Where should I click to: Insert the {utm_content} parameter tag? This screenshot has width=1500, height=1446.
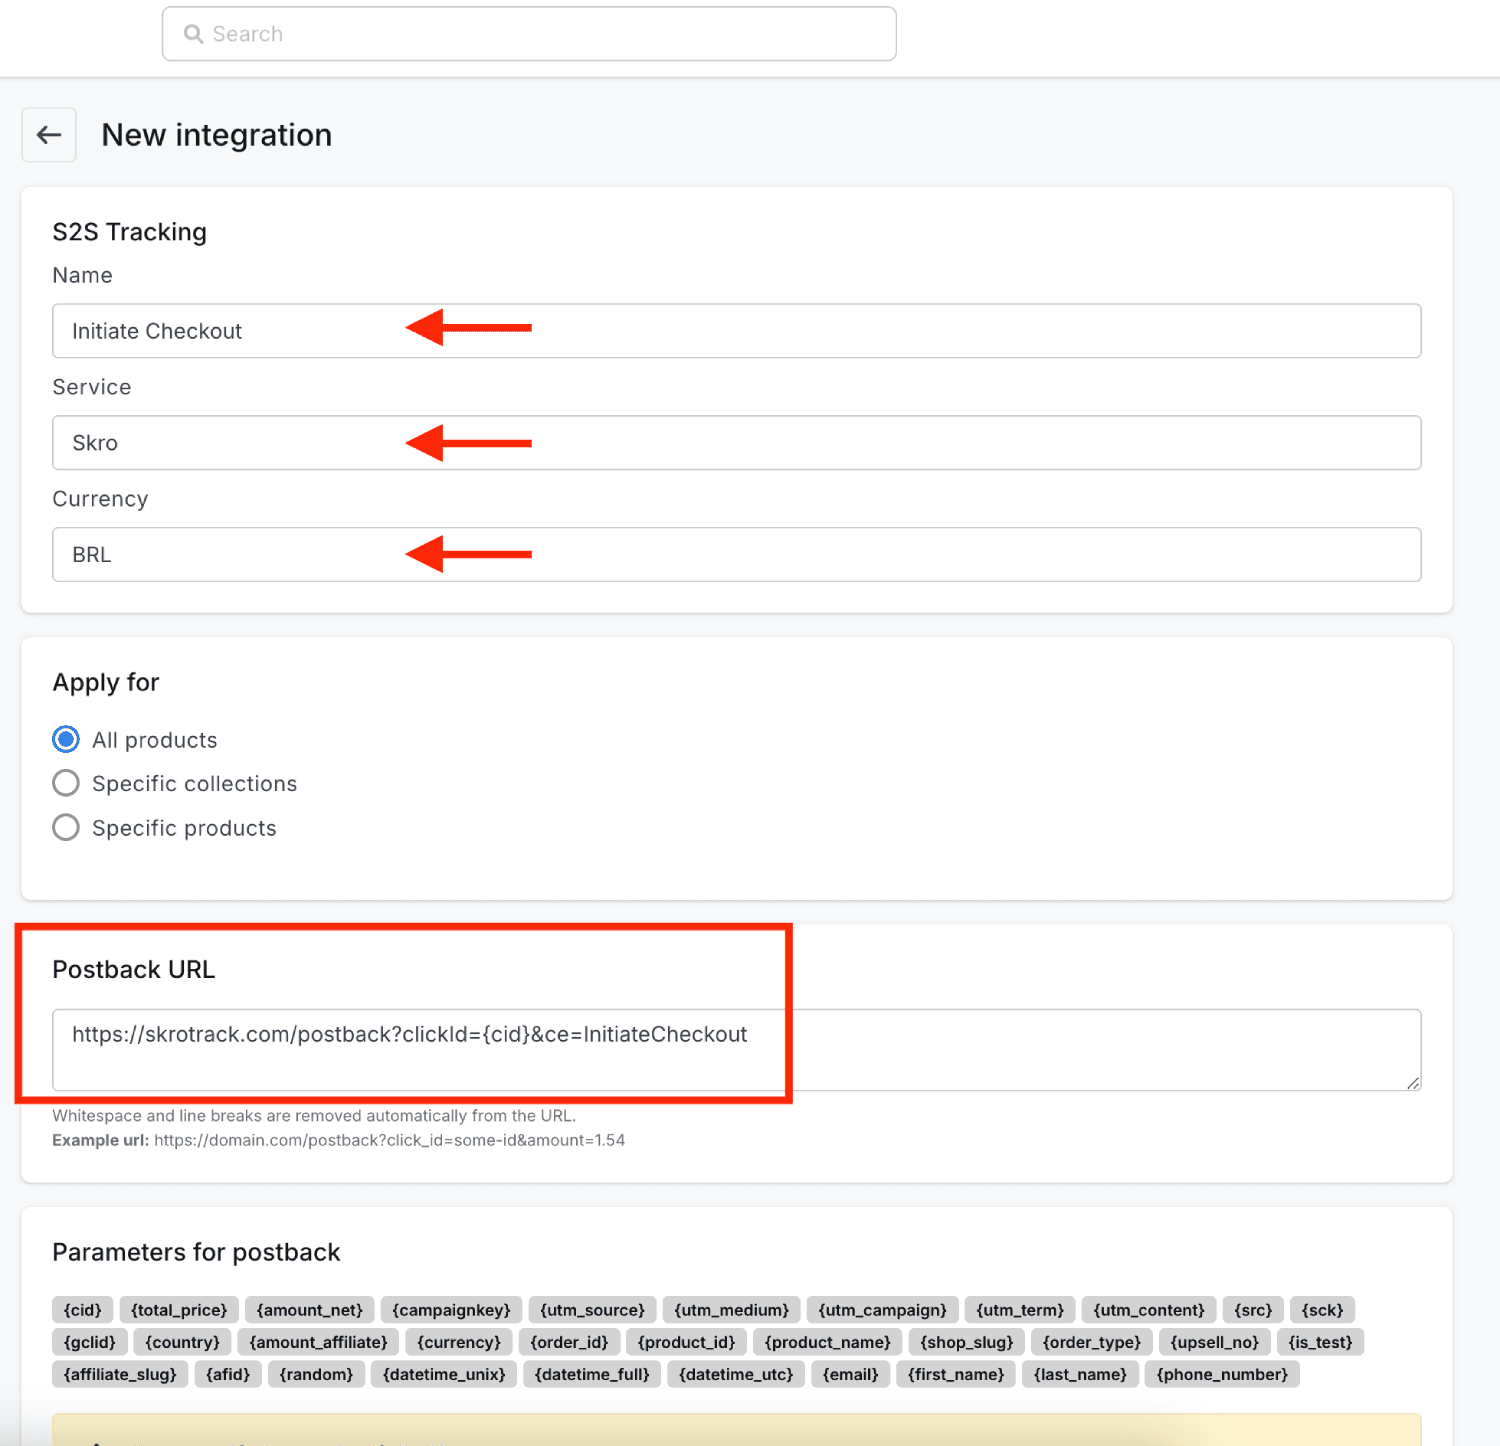pyautogui.click(x=1149, y=1310)
